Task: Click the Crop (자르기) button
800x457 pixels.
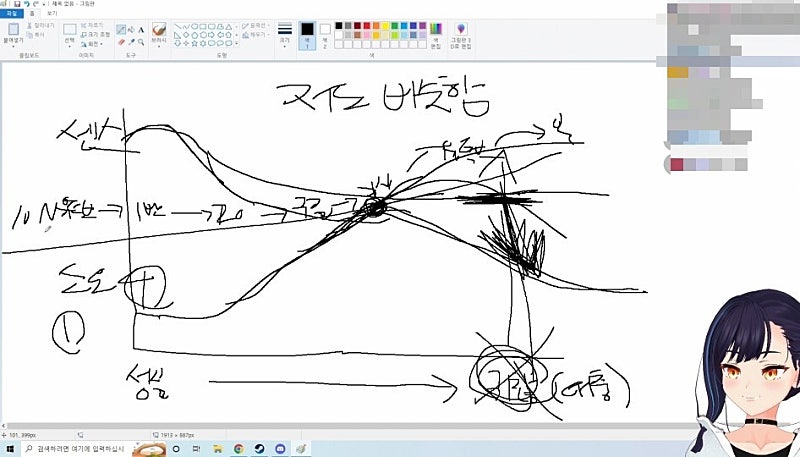Action: 92,25
